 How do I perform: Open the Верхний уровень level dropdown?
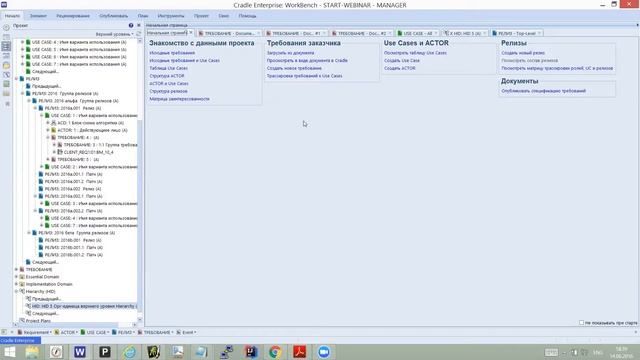(114, 34)
